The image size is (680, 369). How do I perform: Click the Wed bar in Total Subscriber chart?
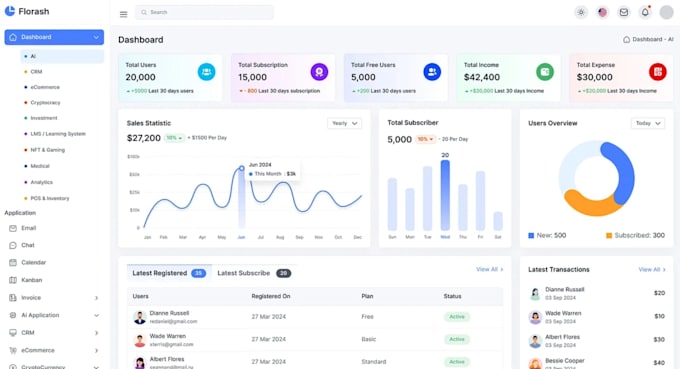coord(445,195)
